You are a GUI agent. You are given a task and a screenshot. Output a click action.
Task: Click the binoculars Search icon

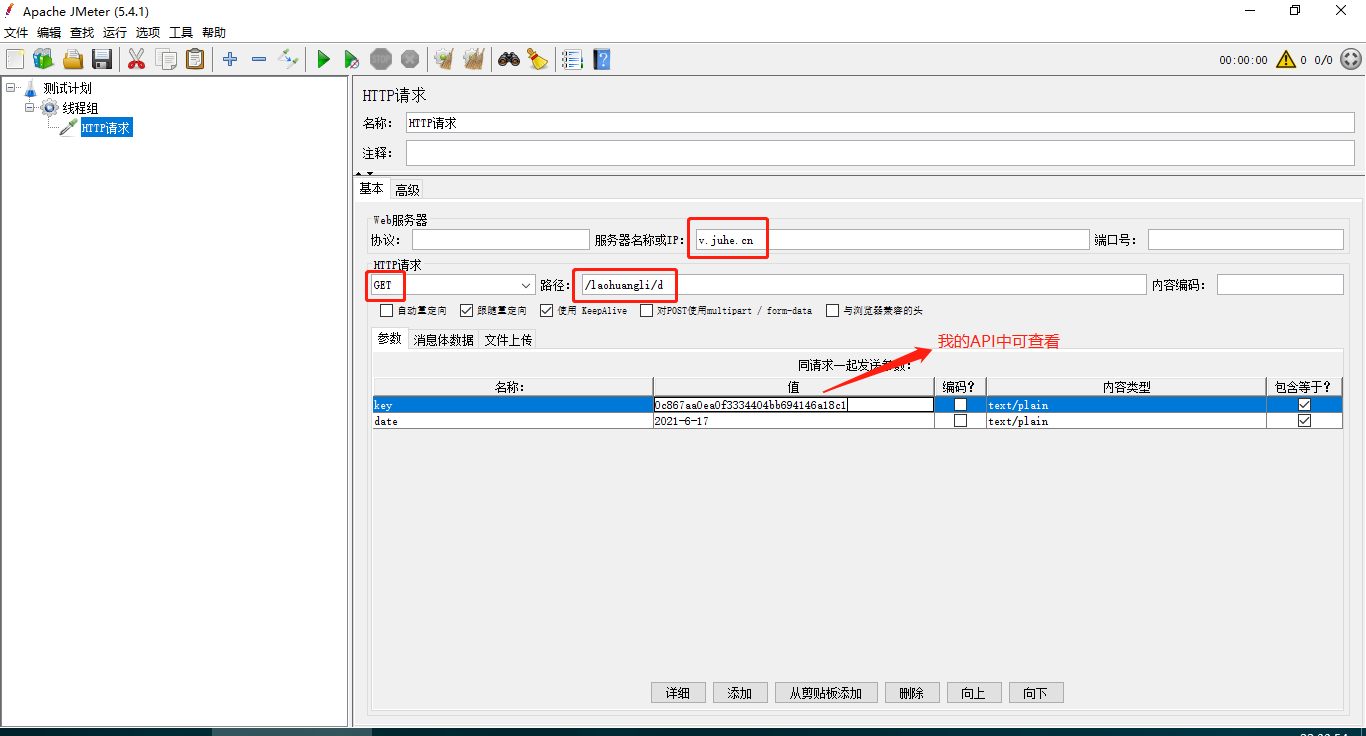[509, 59]
